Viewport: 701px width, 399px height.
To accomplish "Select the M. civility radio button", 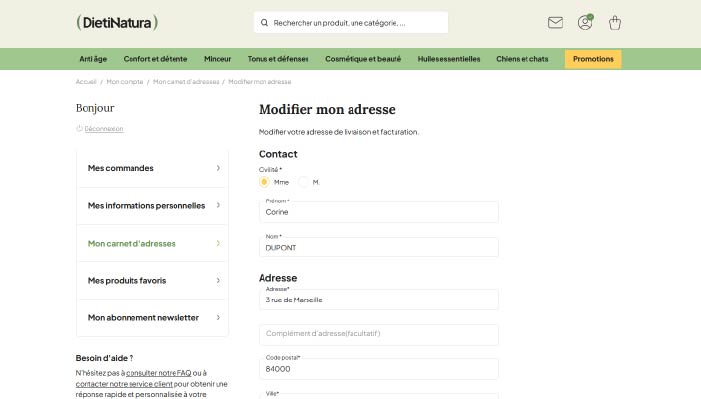I will pyautogui.click(x=303, y=182).
